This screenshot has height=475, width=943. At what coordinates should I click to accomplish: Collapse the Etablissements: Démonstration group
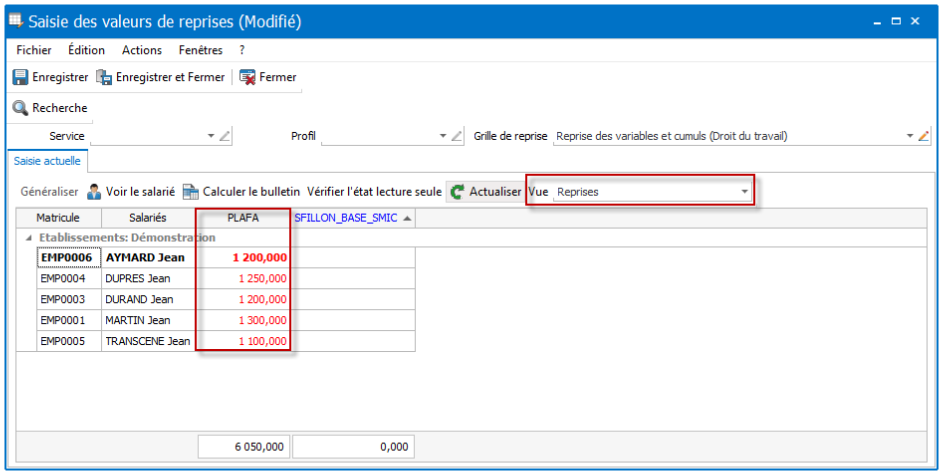click(28, 238)
